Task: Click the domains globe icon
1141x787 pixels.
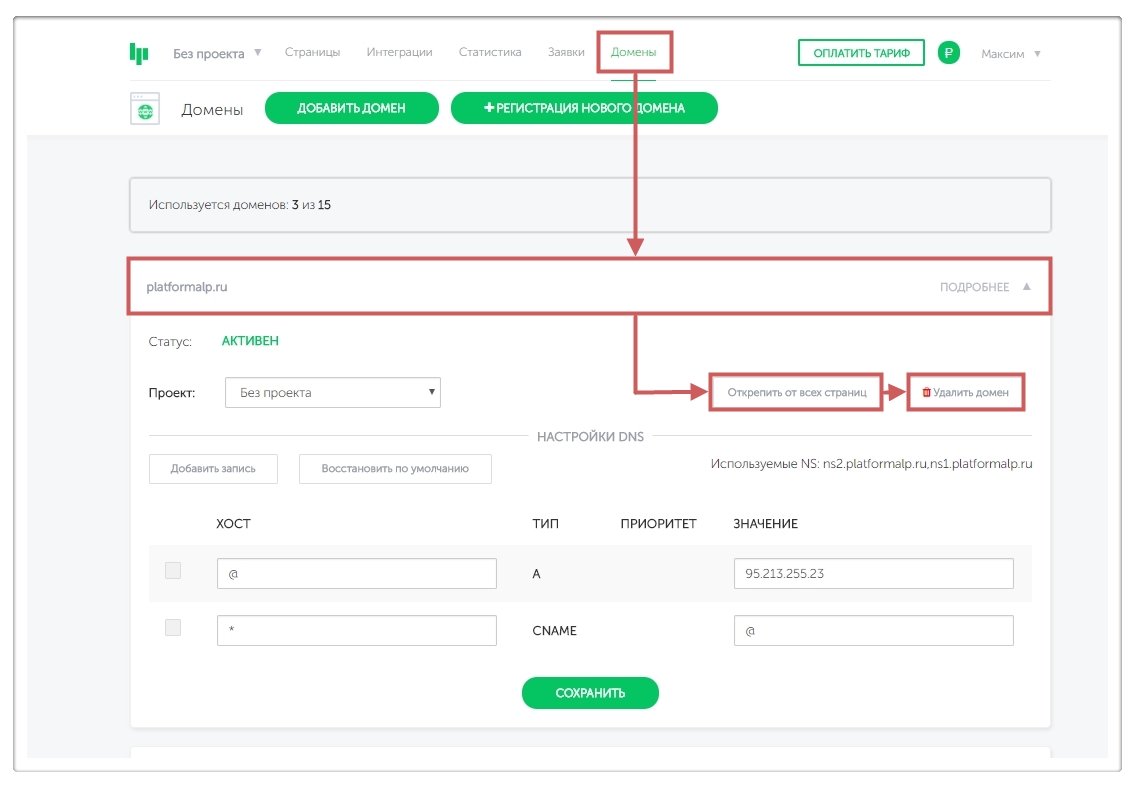Action: [145, 109]
